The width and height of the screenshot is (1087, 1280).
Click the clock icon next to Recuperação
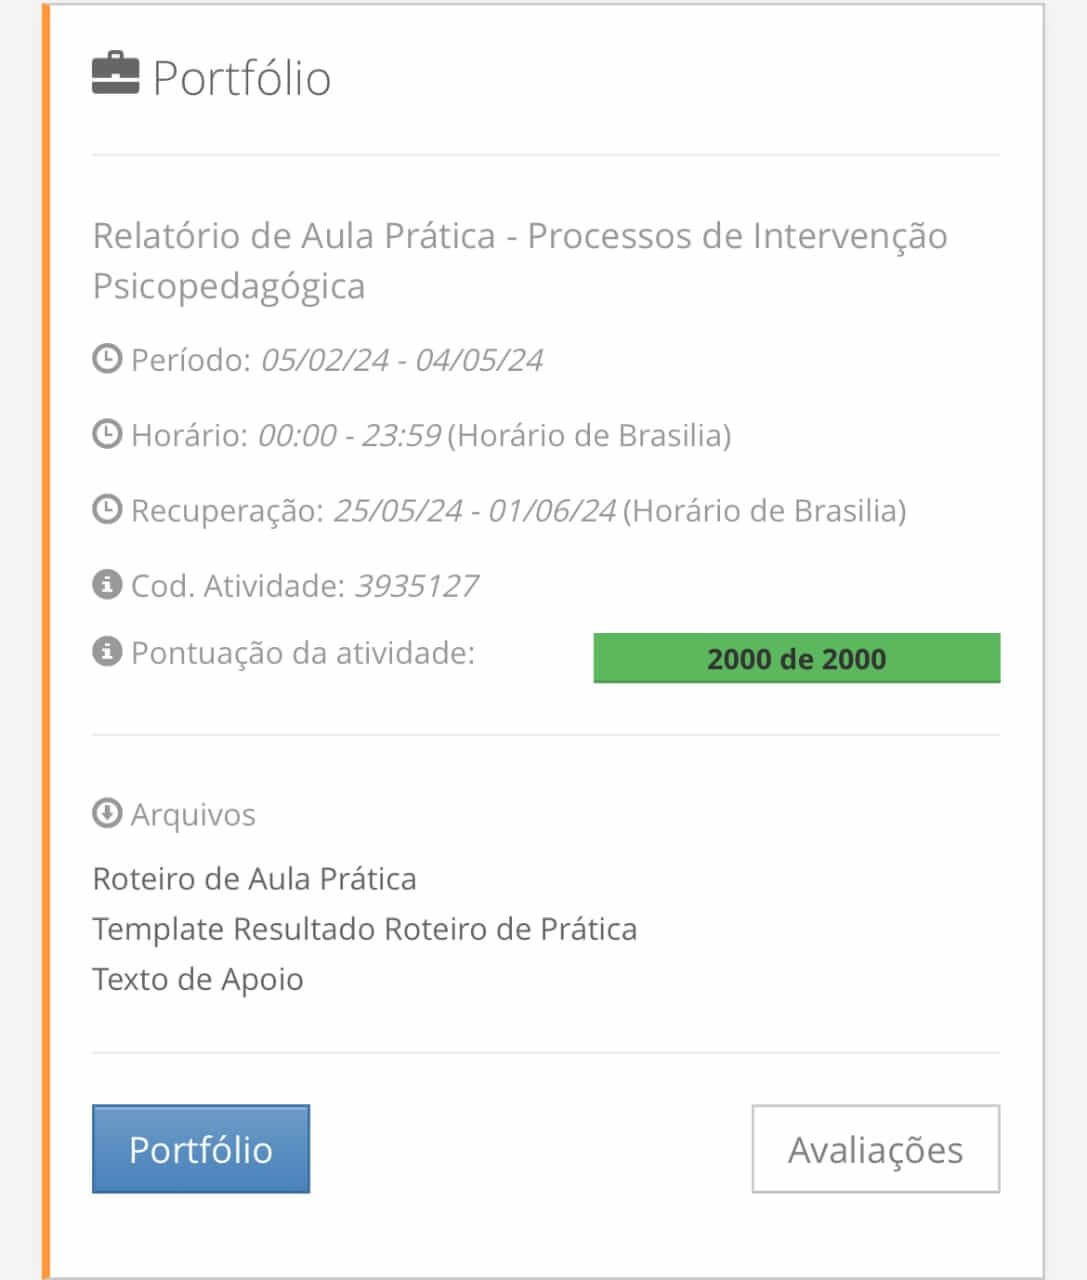[x=106, y=510]
